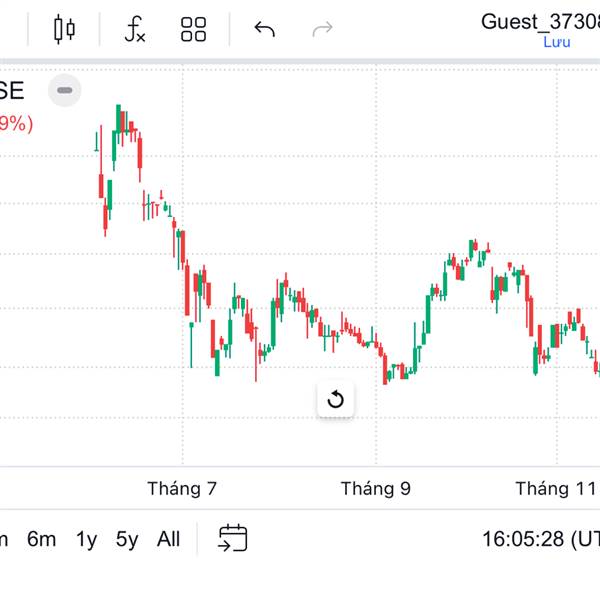Click the Lưu save link
600x600 pixels.
[555, 41]
